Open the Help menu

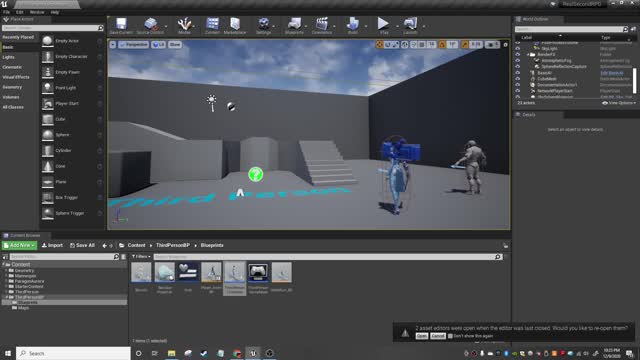[x=55, y=12]
